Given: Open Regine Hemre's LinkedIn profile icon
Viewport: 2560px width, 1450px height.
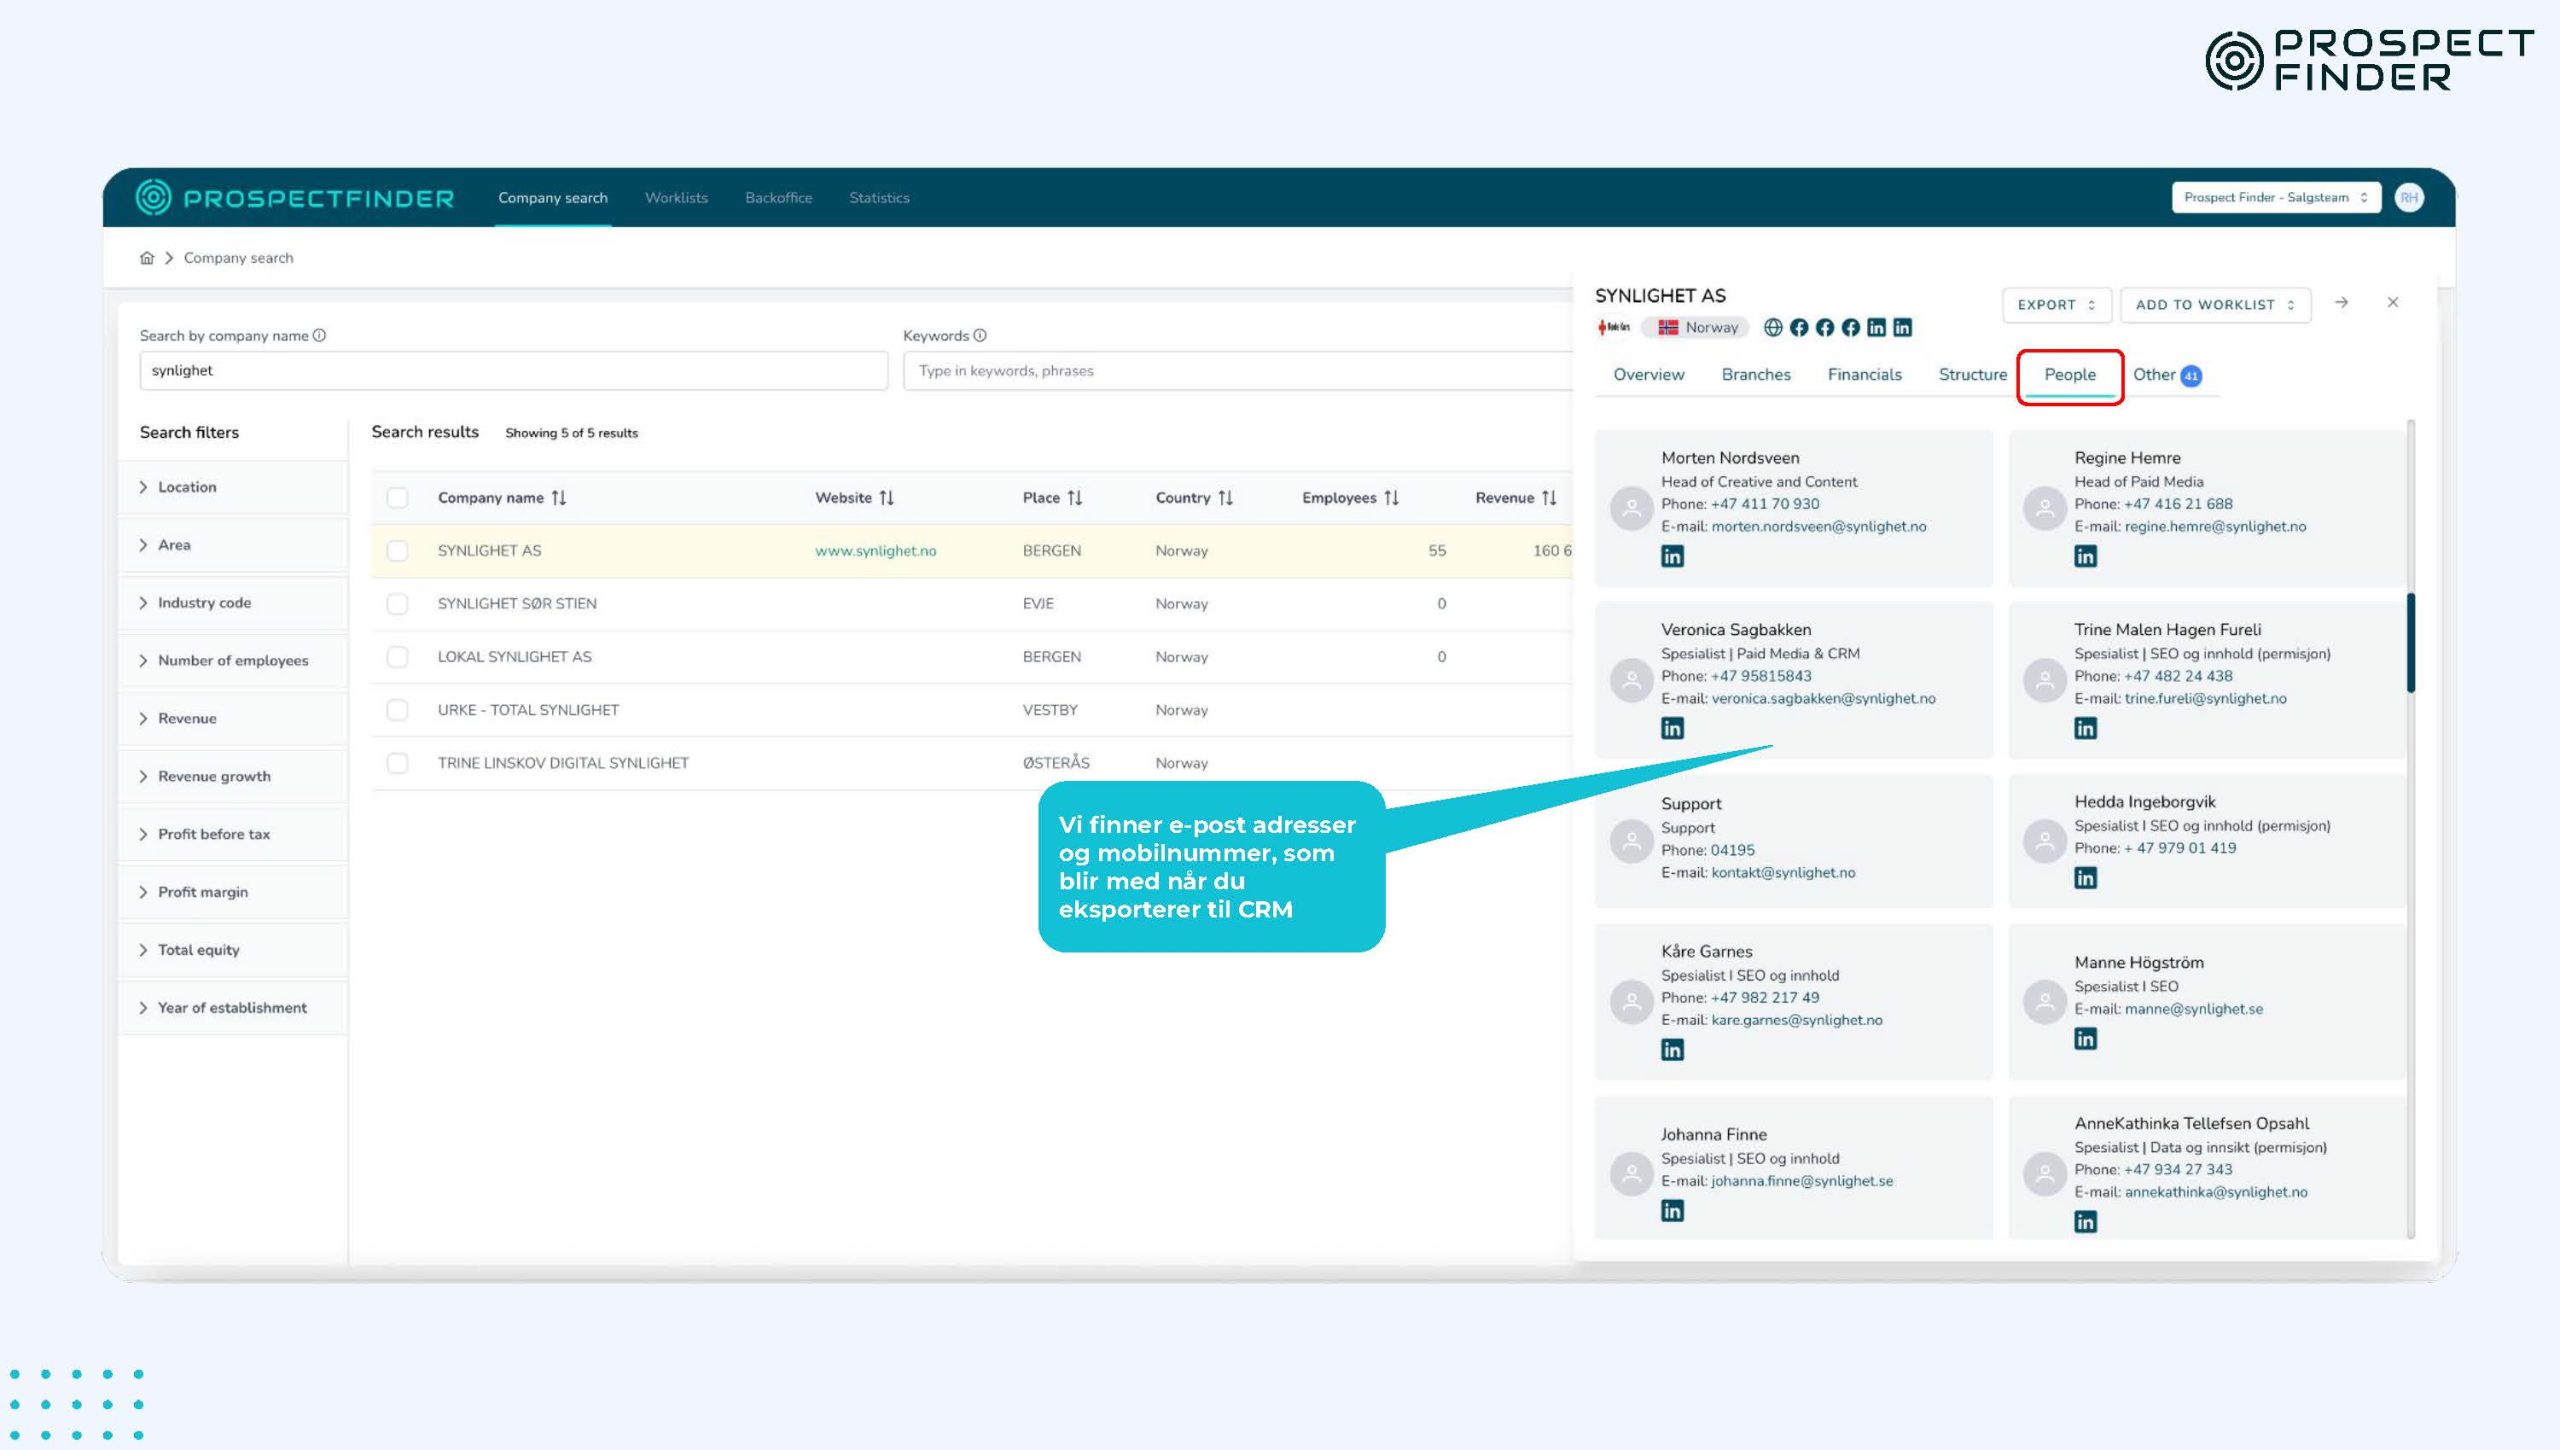Looking at the screenshot, I should (2085, 556).
